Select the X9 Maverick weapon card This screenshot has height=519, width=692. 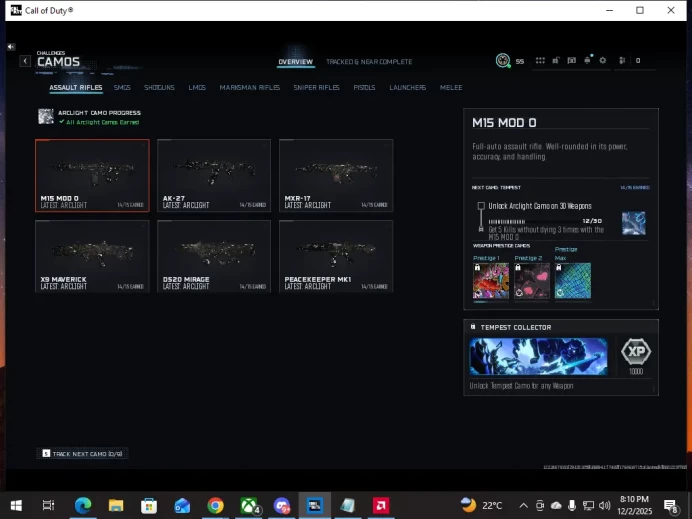(92, 256)
